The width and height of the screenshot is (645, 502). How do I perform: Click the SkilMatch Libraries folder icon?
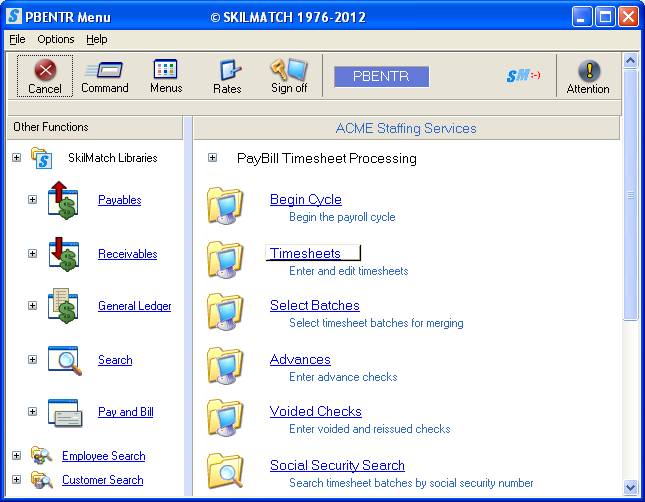click(x=41, y=158)
